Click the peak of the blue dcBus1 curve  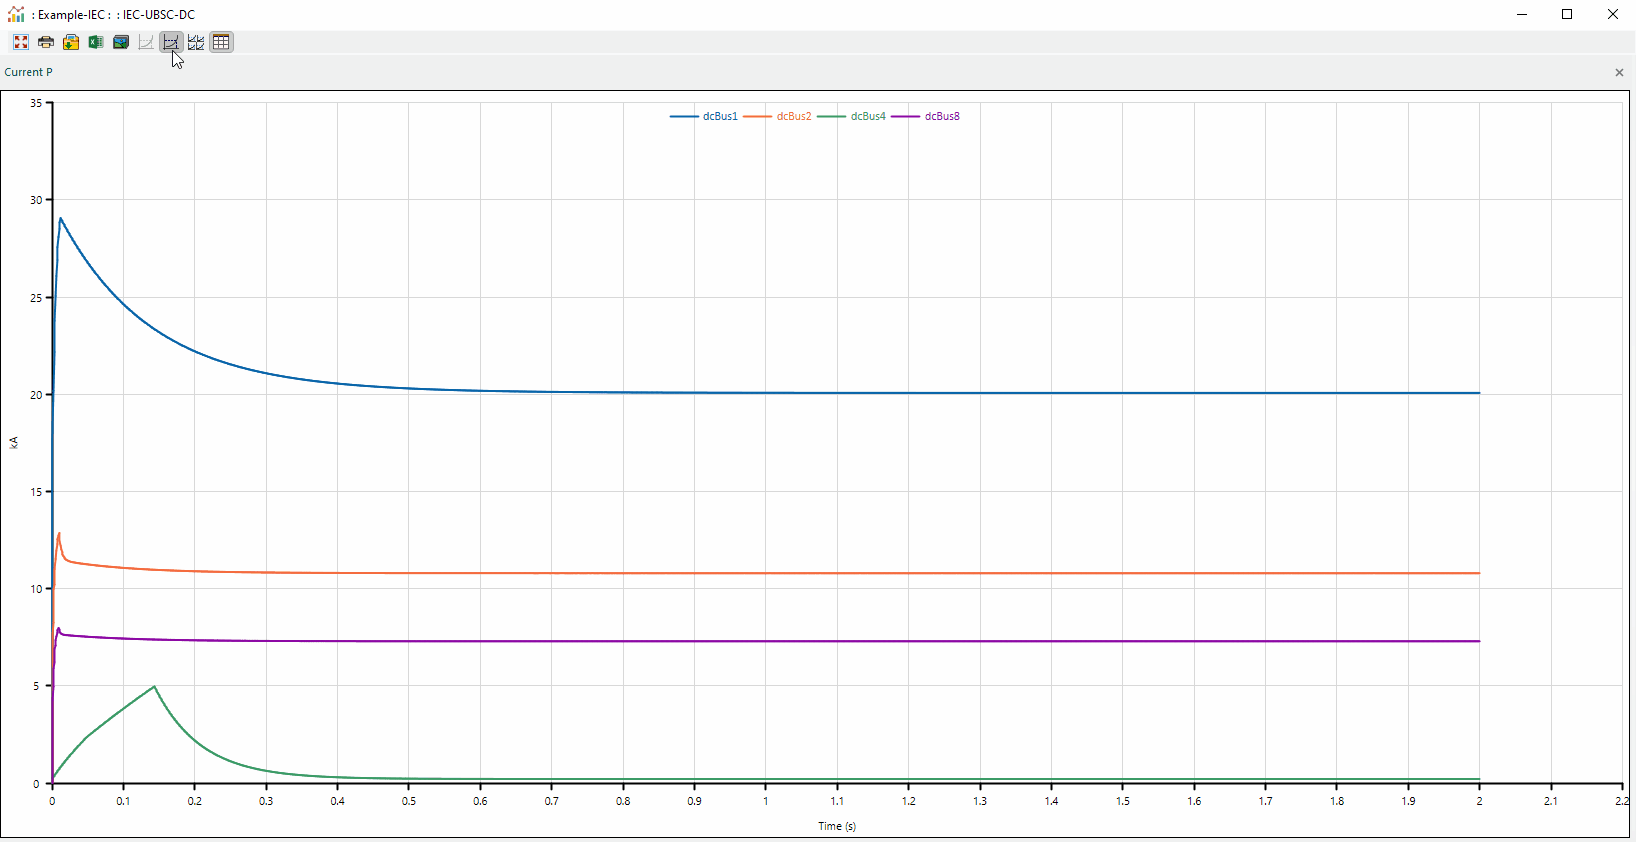(x=60, y=218)
